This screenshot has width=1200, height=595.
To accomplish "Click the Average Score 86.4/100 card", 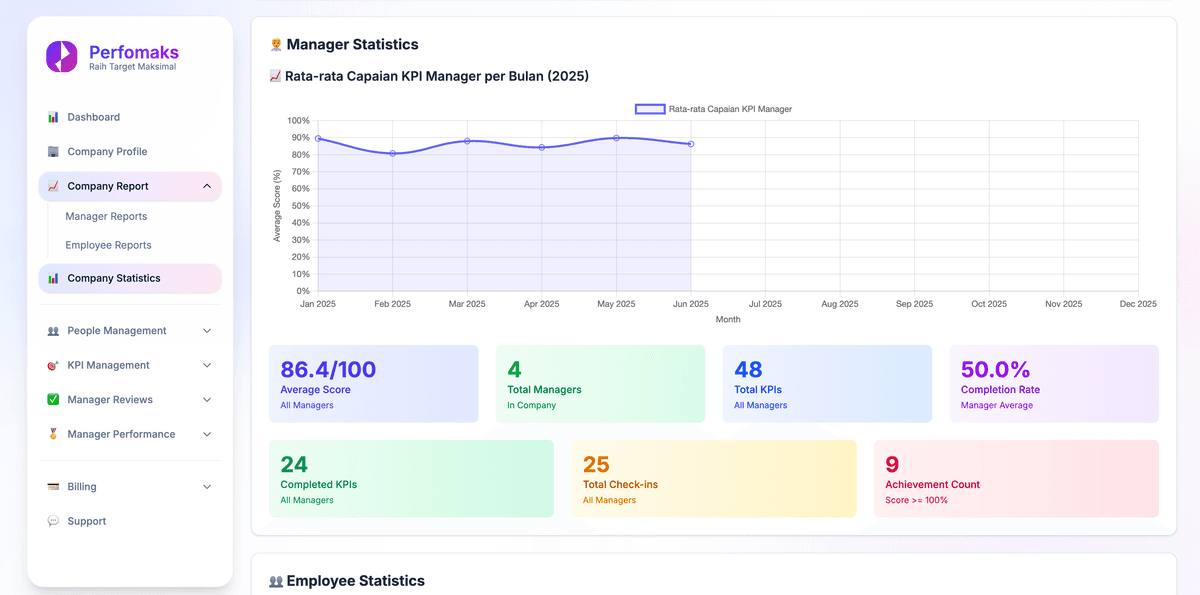I will click(373, 384).
